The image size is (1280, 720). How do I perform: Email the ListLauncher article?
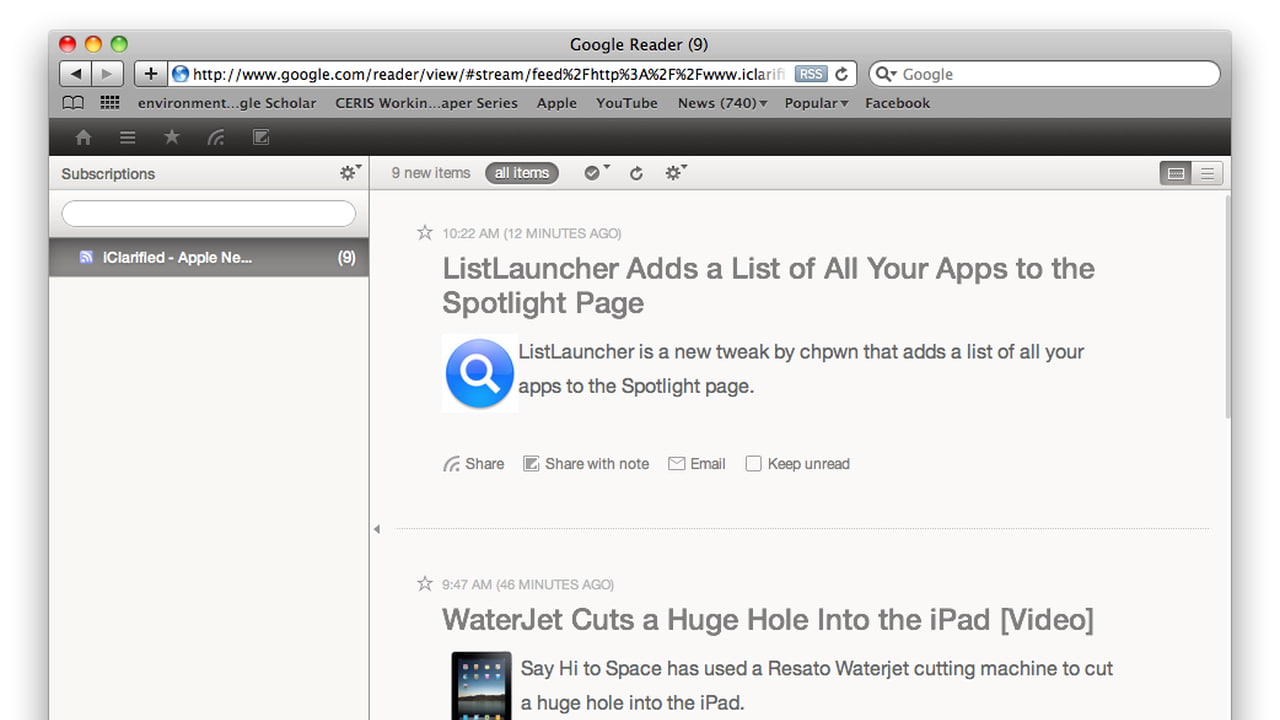(697, 464)
